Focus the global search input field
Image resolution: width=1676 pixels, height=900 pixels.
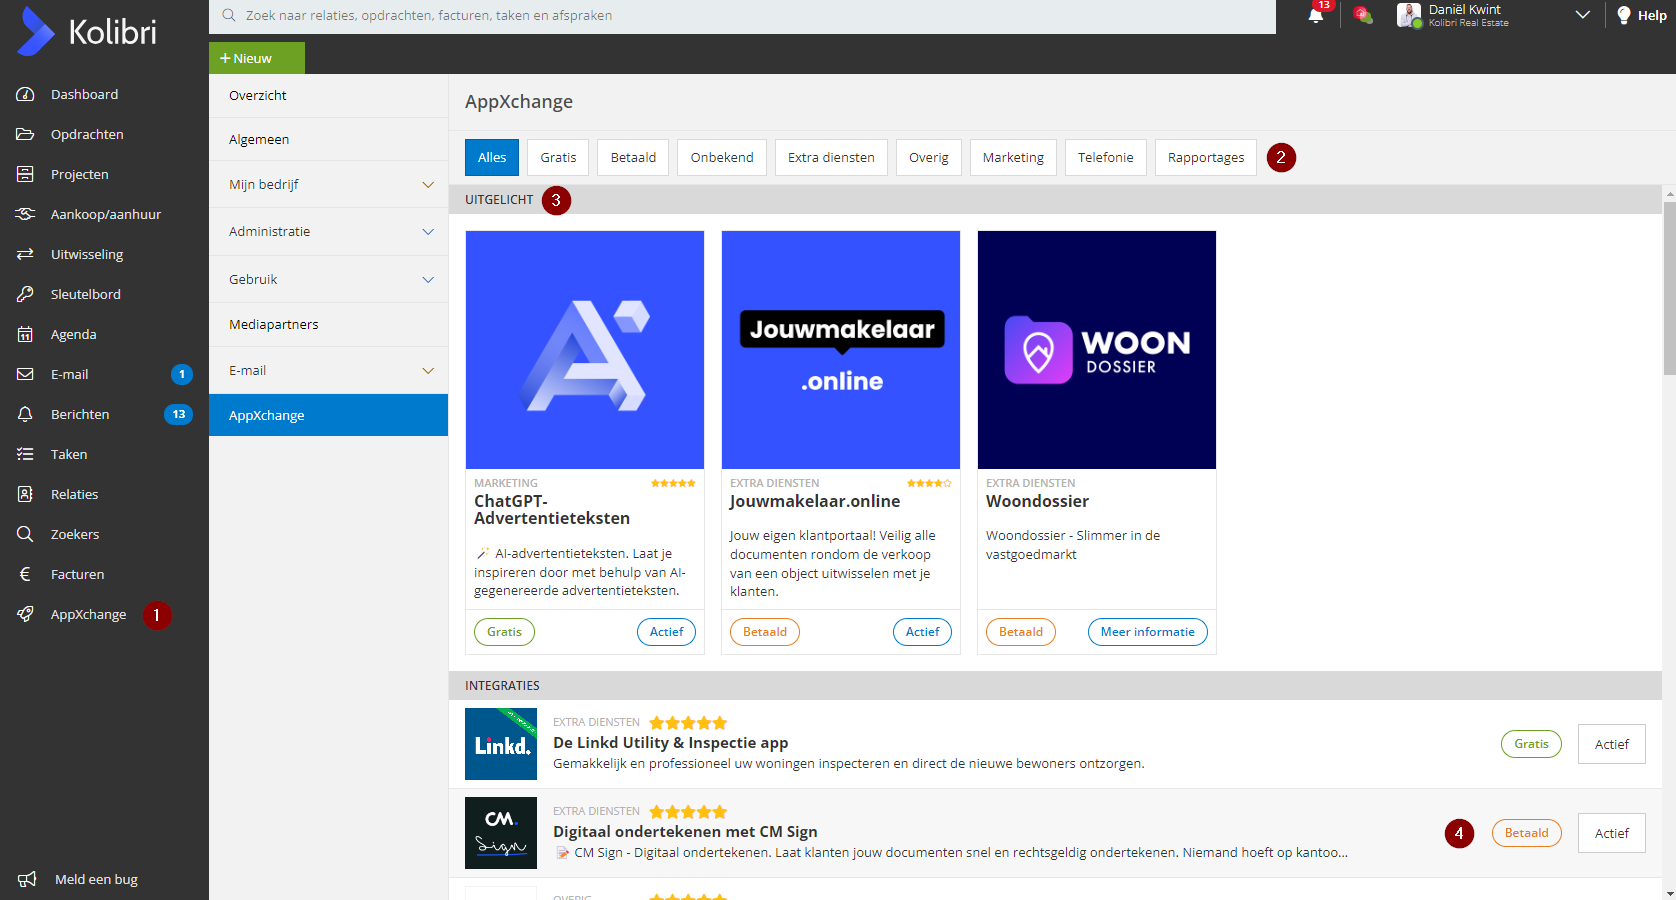pyautogui.click(x=742, y=16)
